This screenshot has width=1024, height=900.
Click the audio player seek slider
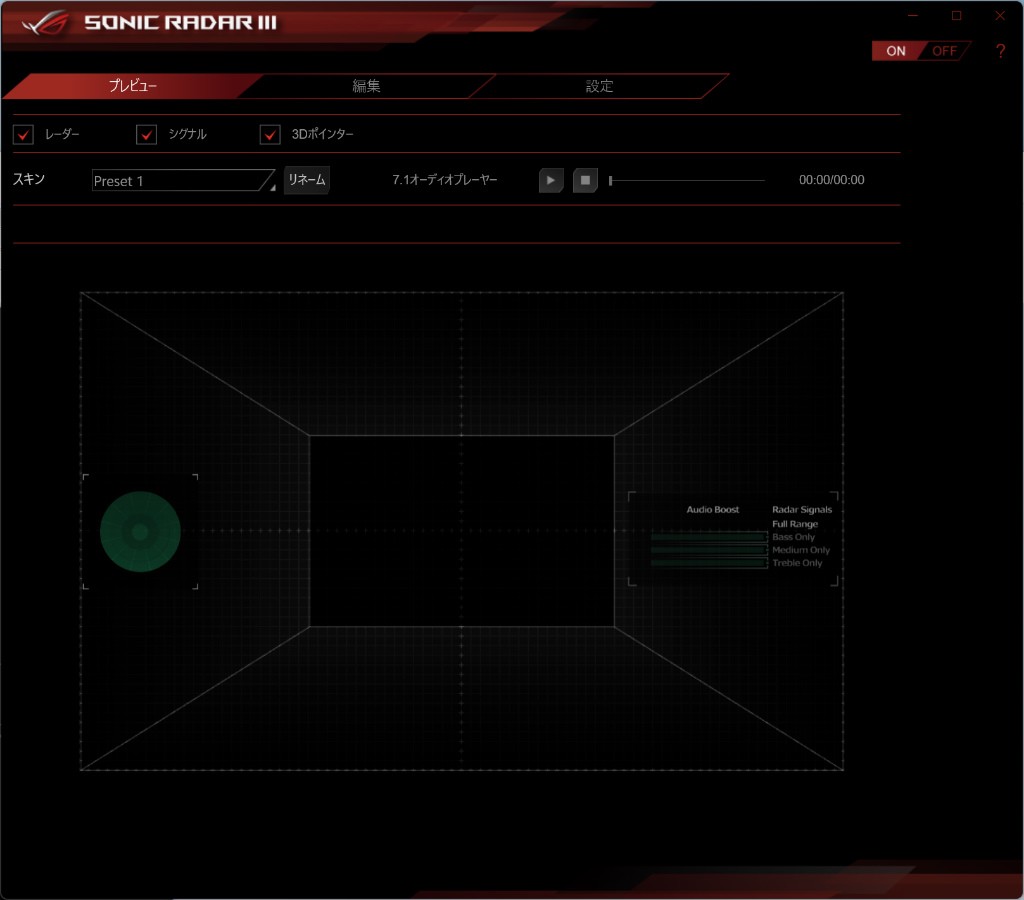click(x=686, y=180)
